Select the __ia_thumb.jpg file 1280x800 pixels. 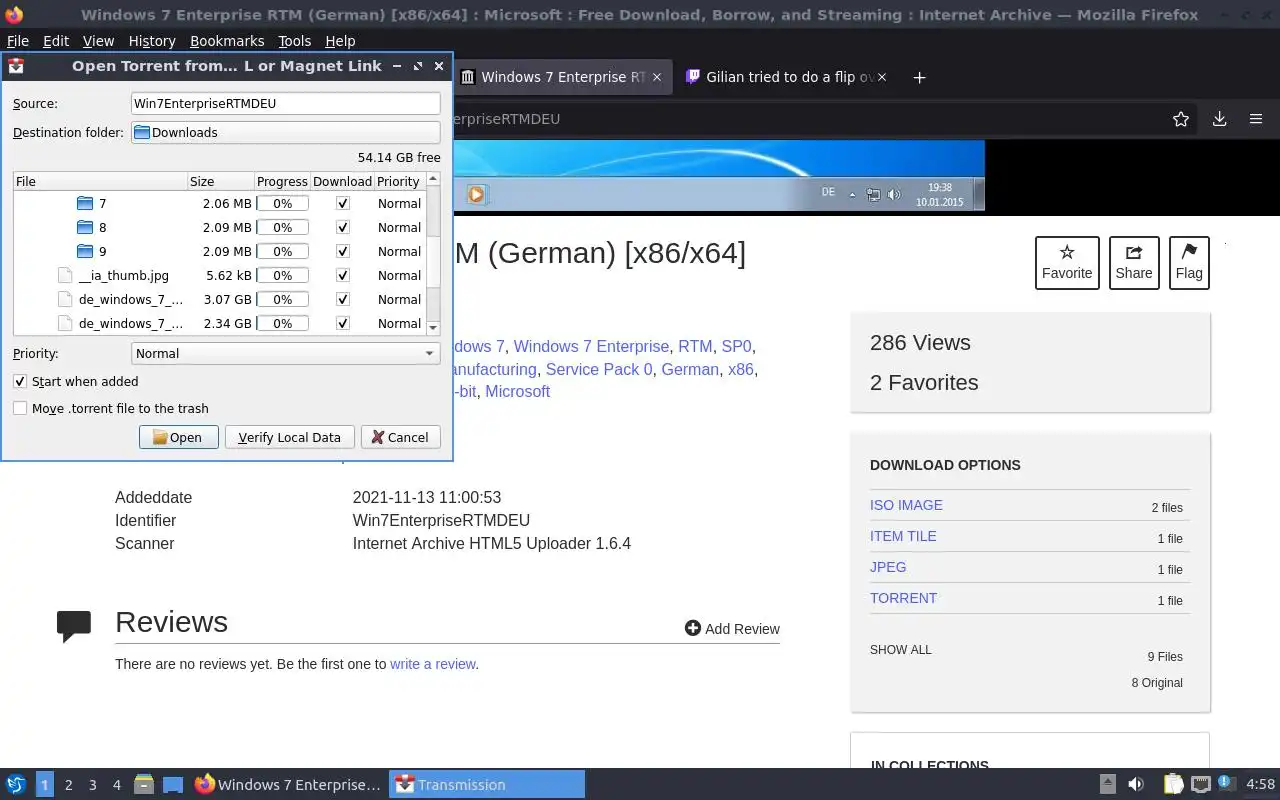tap(123, 275)
